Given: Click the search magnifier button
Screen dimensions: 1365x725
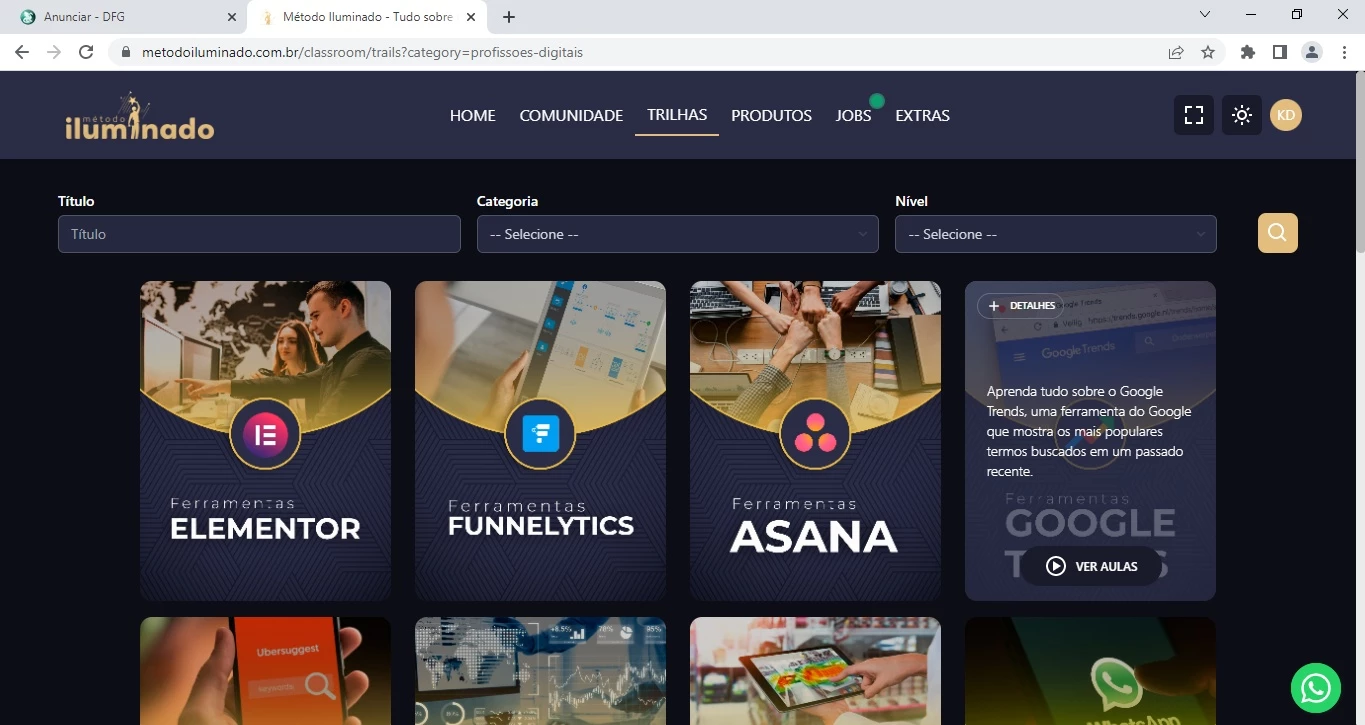Looking at the screenshot, I should pyautogui.click(x=1278, y=233).
